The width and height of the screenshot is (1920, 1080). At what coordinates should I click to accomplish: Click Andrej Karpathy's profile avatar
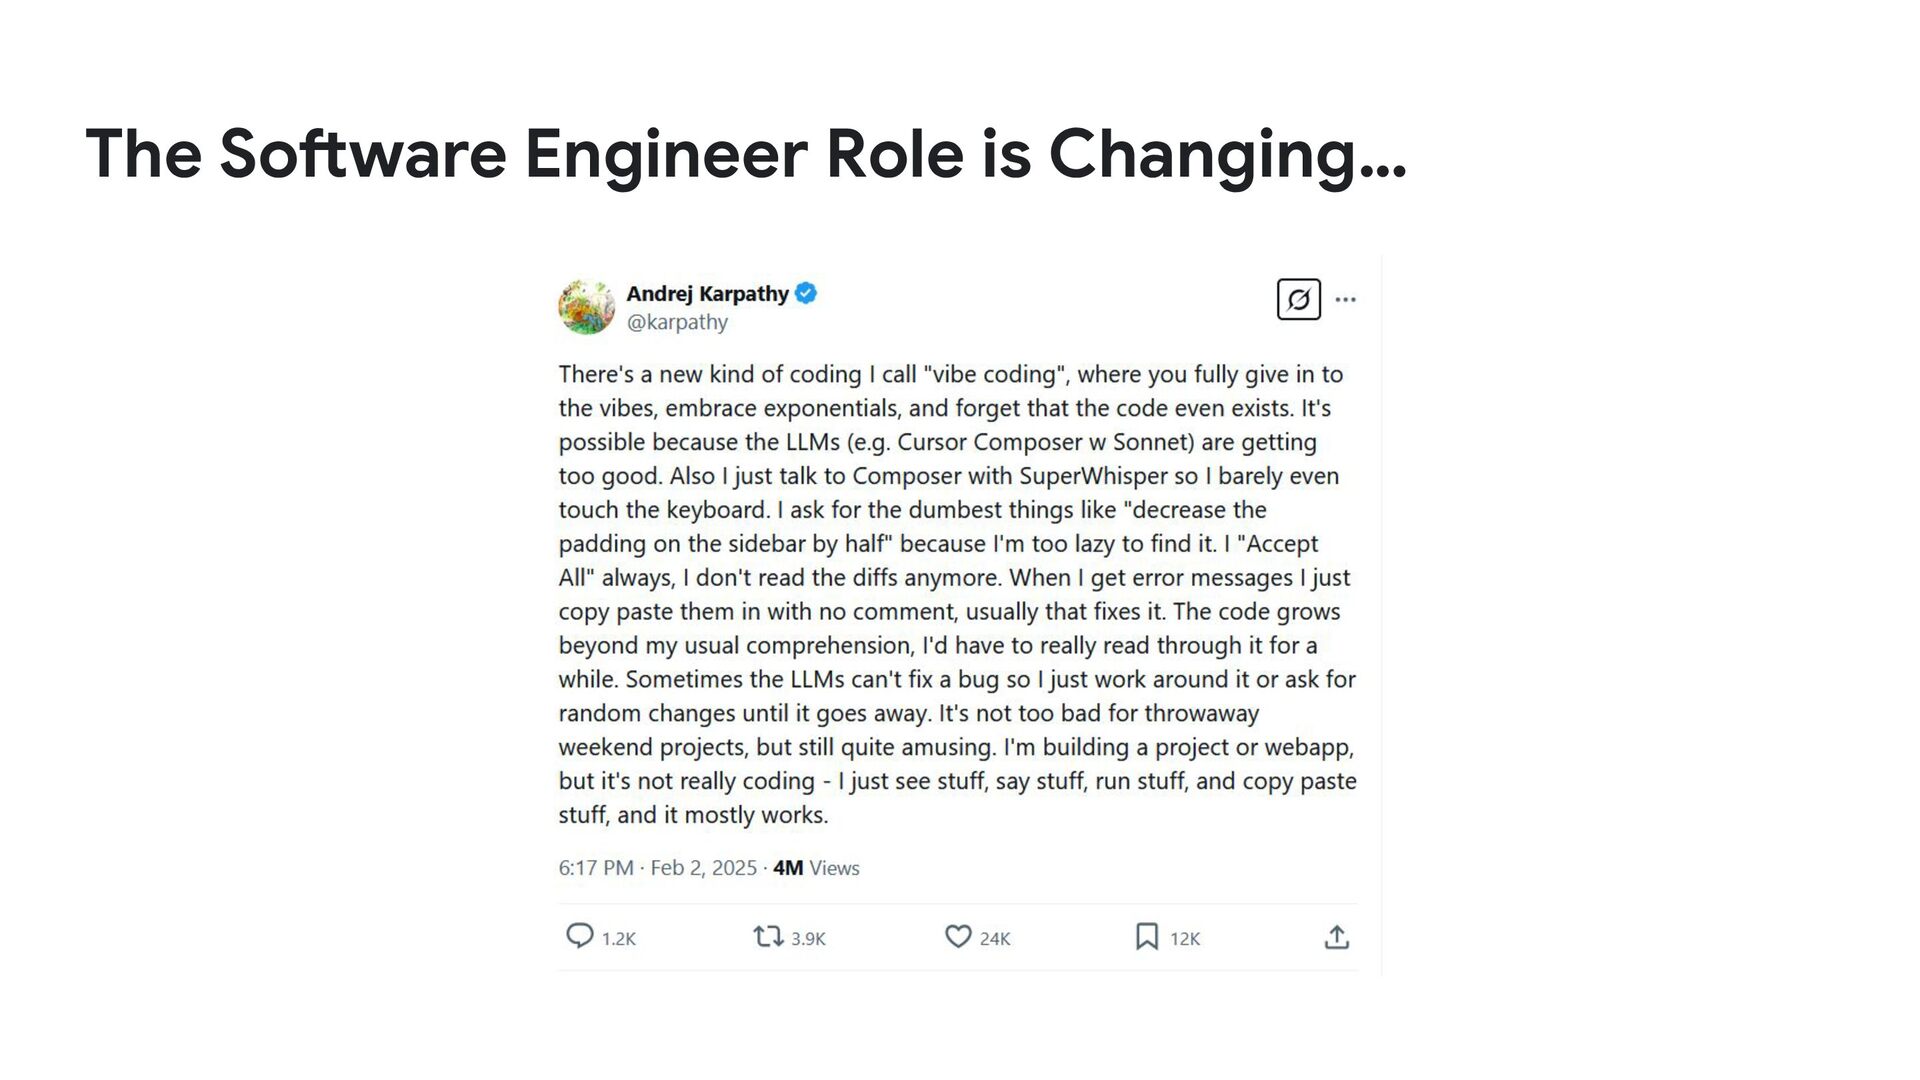click(x=586, y=306)
